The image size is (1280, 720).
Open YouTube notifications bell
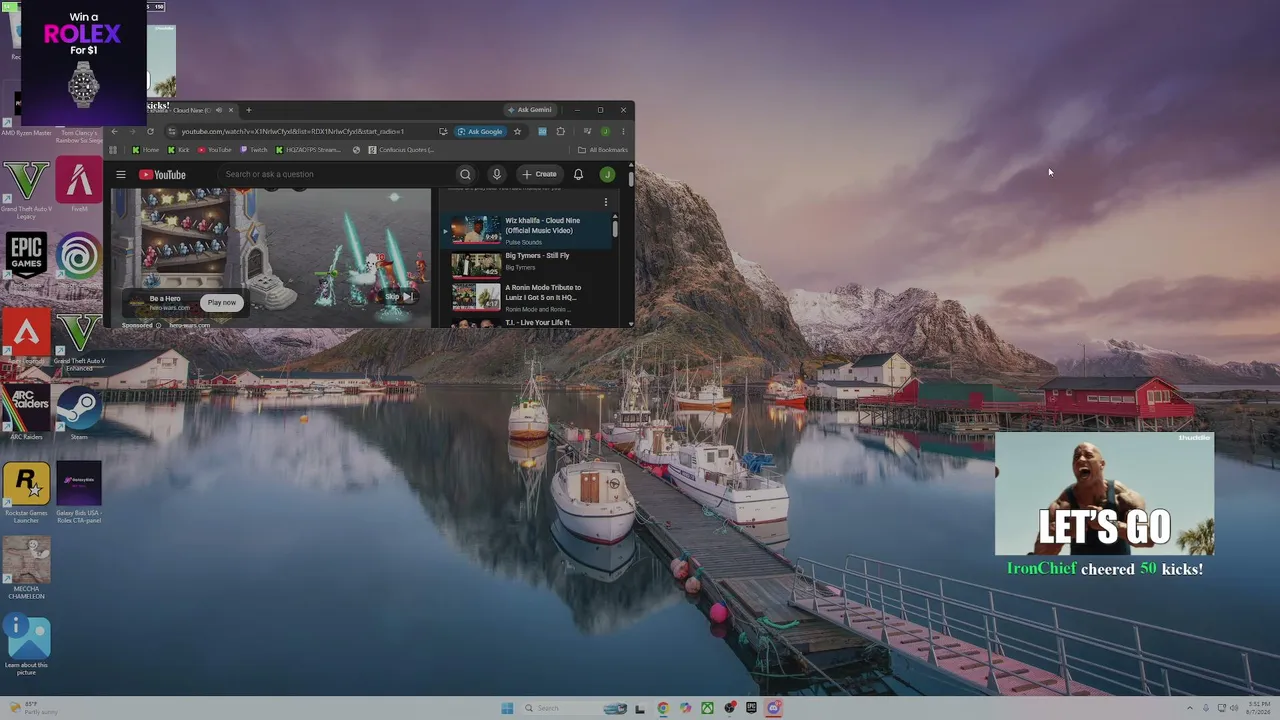[x=578, y=174]
